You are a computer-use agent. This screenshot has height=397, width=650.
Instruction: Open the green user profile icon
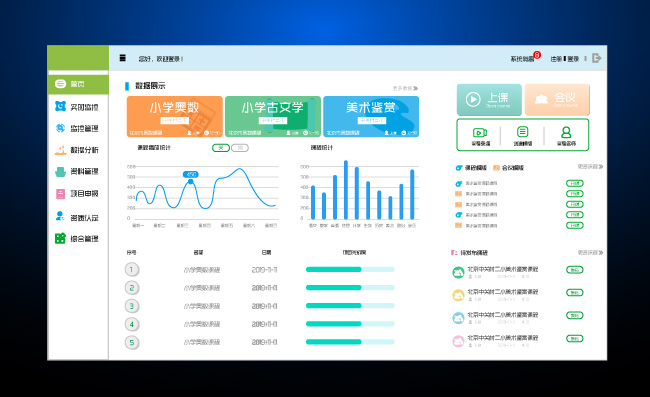coord(566,132)
